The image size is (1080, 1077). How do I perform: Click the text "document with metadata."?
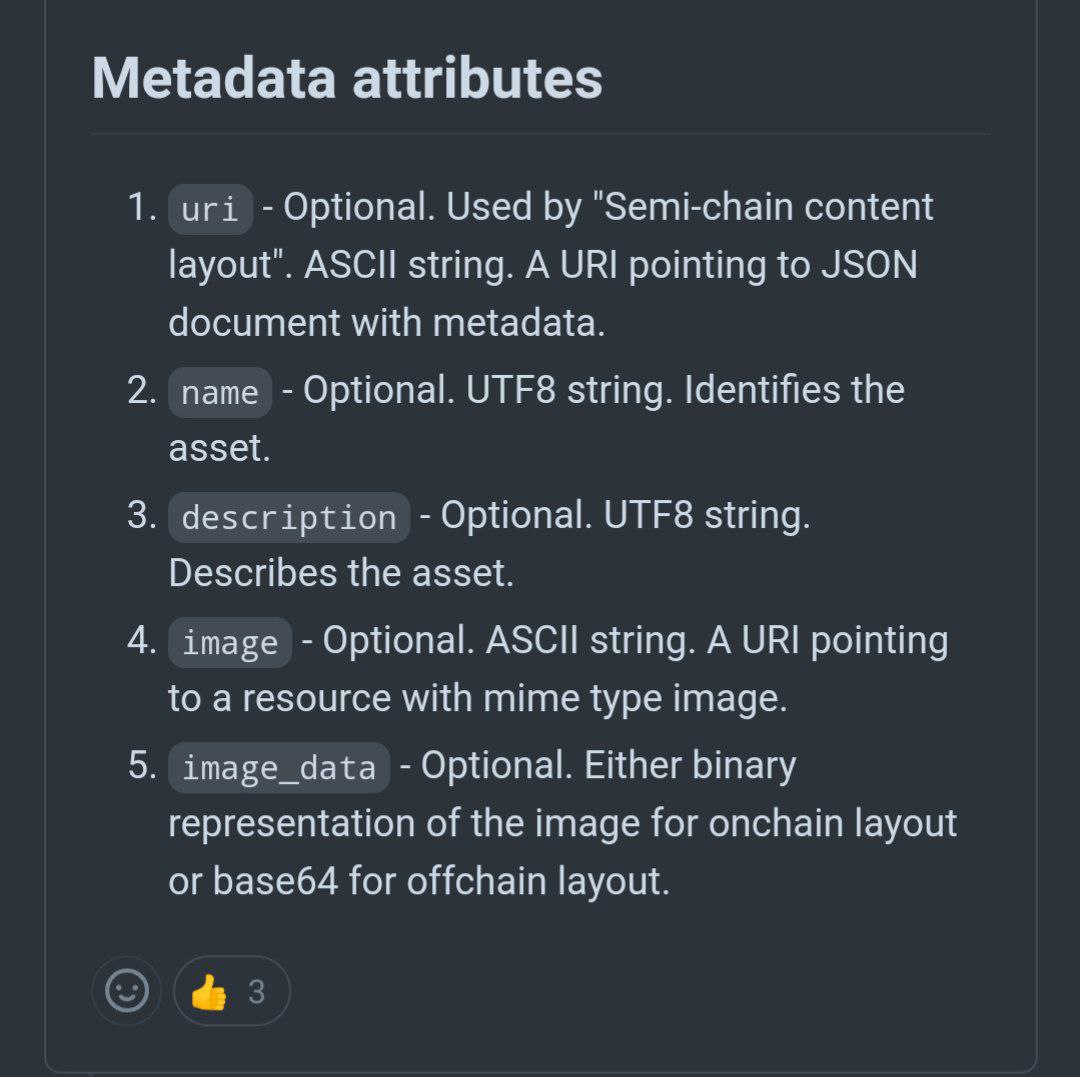pyautogui.click(x=387, y=322)
